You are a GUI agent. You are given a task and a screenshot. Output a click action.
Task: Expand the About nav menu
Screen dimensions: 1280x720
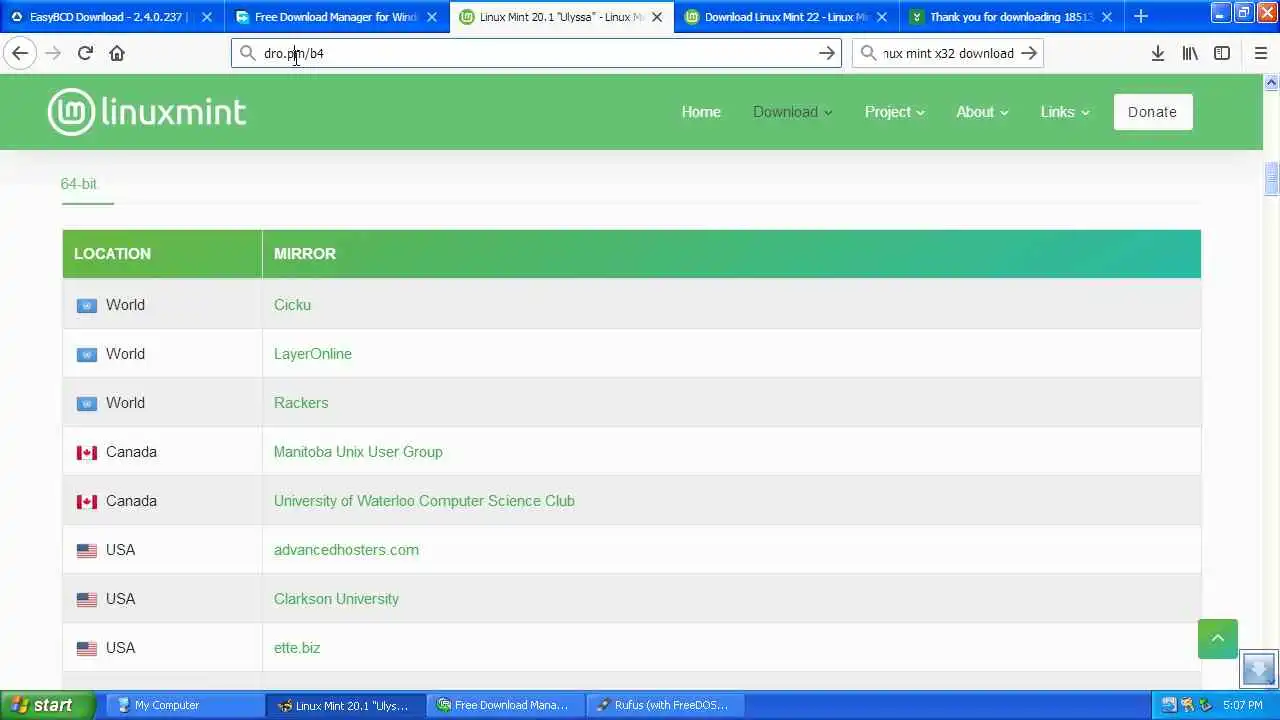point(982,112)
